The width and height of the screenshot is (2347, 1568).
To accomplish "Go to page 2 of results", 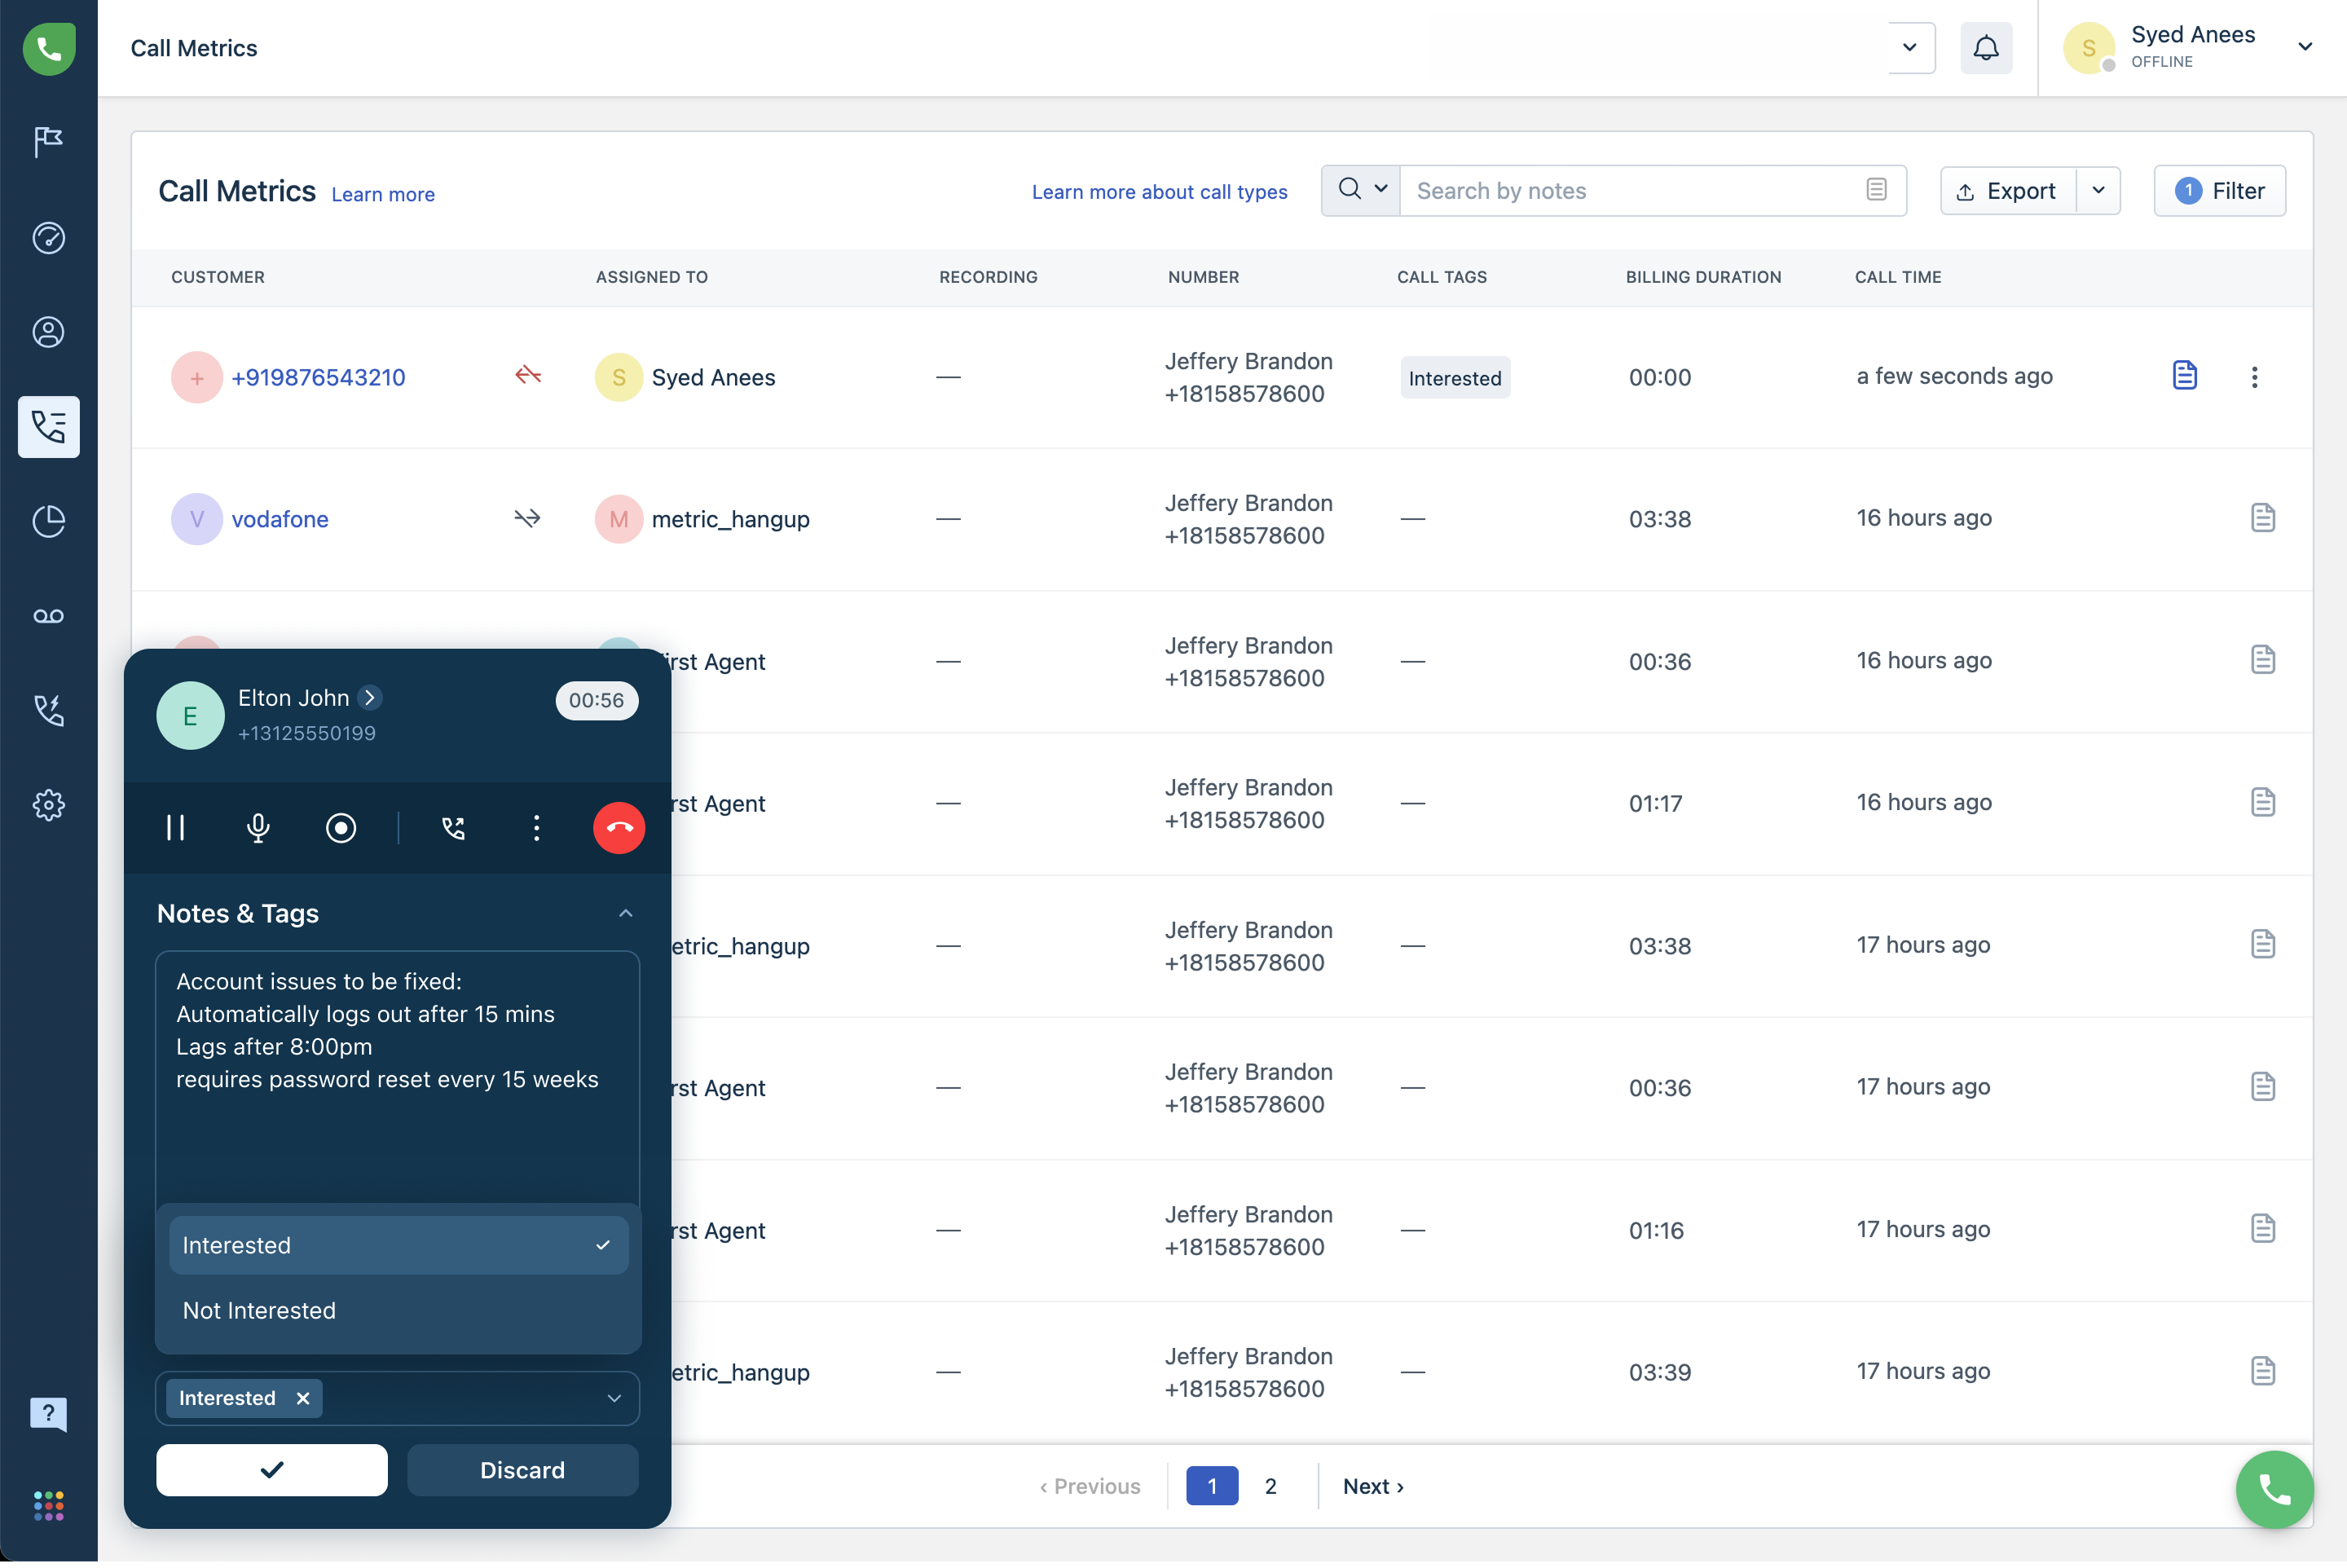I will coord(1270,1486).
